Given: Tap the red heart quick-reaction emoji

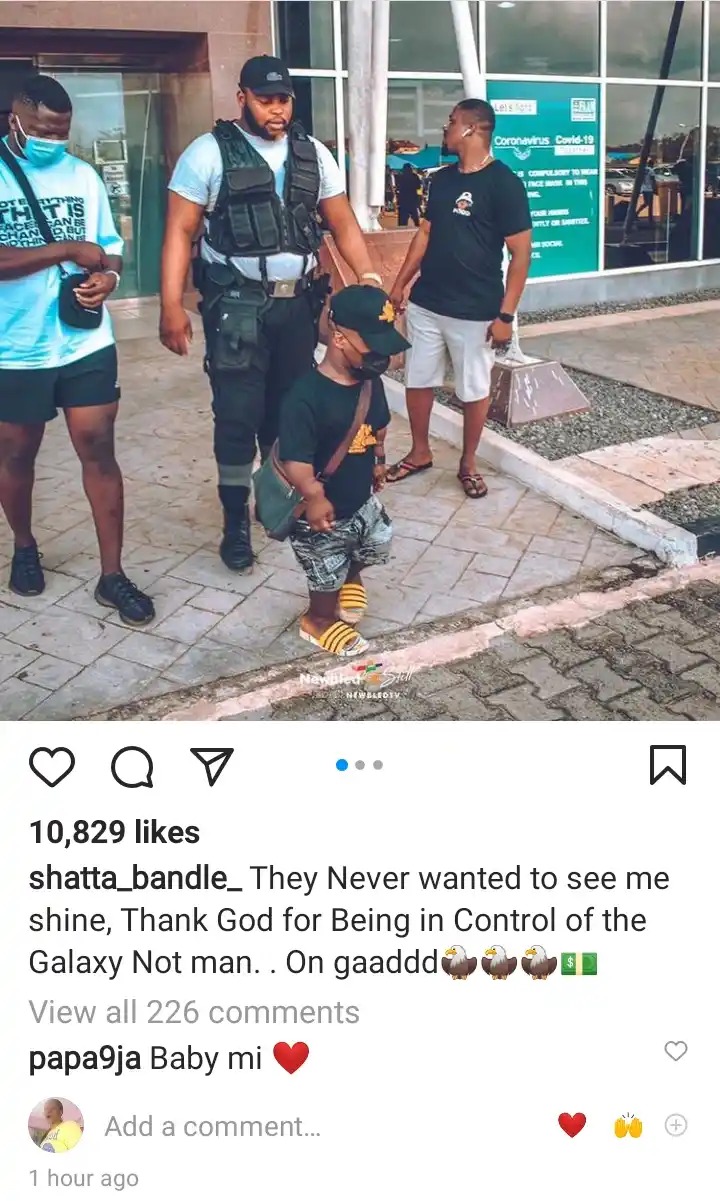Looking at the screenshot, I should coord(572,1125).
